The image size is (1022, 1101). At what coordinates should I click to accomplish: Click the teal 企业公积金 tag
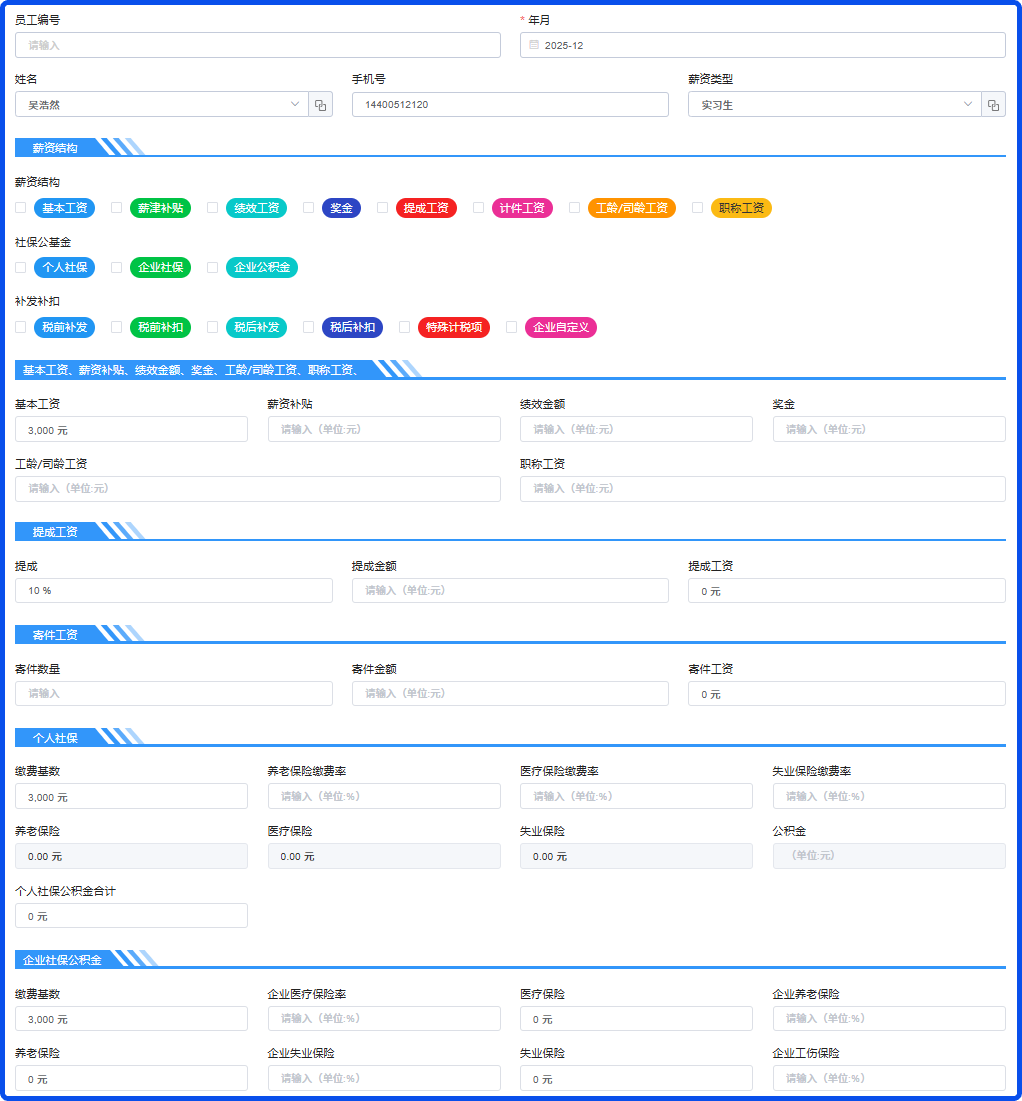(x=261, y=267)
